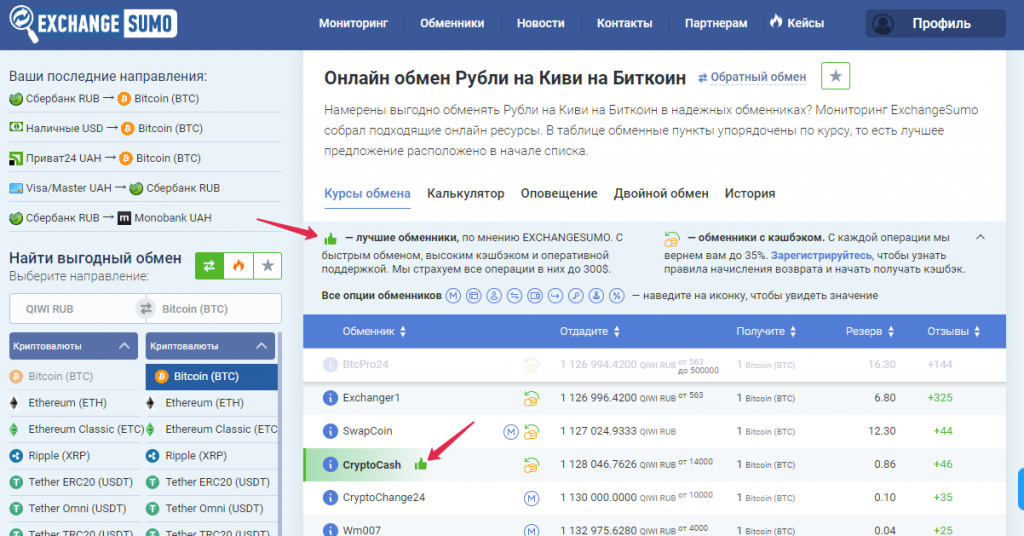Select Tether ERC20 (USDT) in left list
1024x536 pixels.
[80, 482]
